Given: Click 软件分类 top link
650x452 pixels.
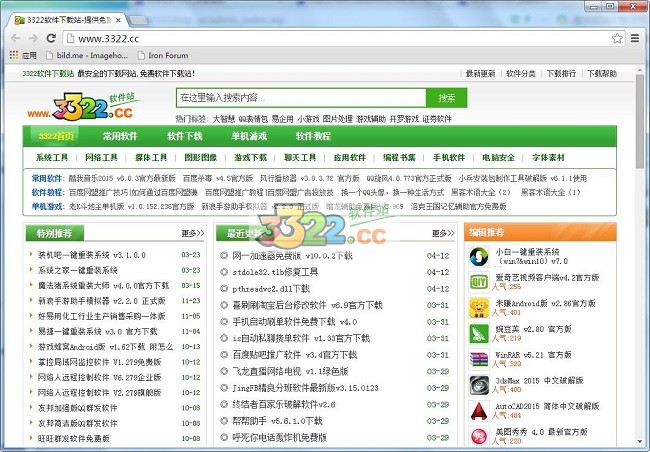Looking at the screenshot, I should click(x=521, y=73).
